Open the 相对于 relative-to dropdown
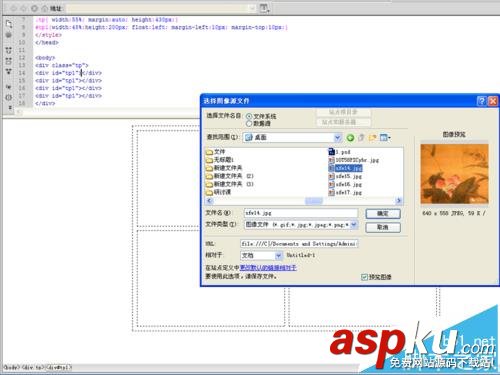The image size is (500, 375). [278, 256]
